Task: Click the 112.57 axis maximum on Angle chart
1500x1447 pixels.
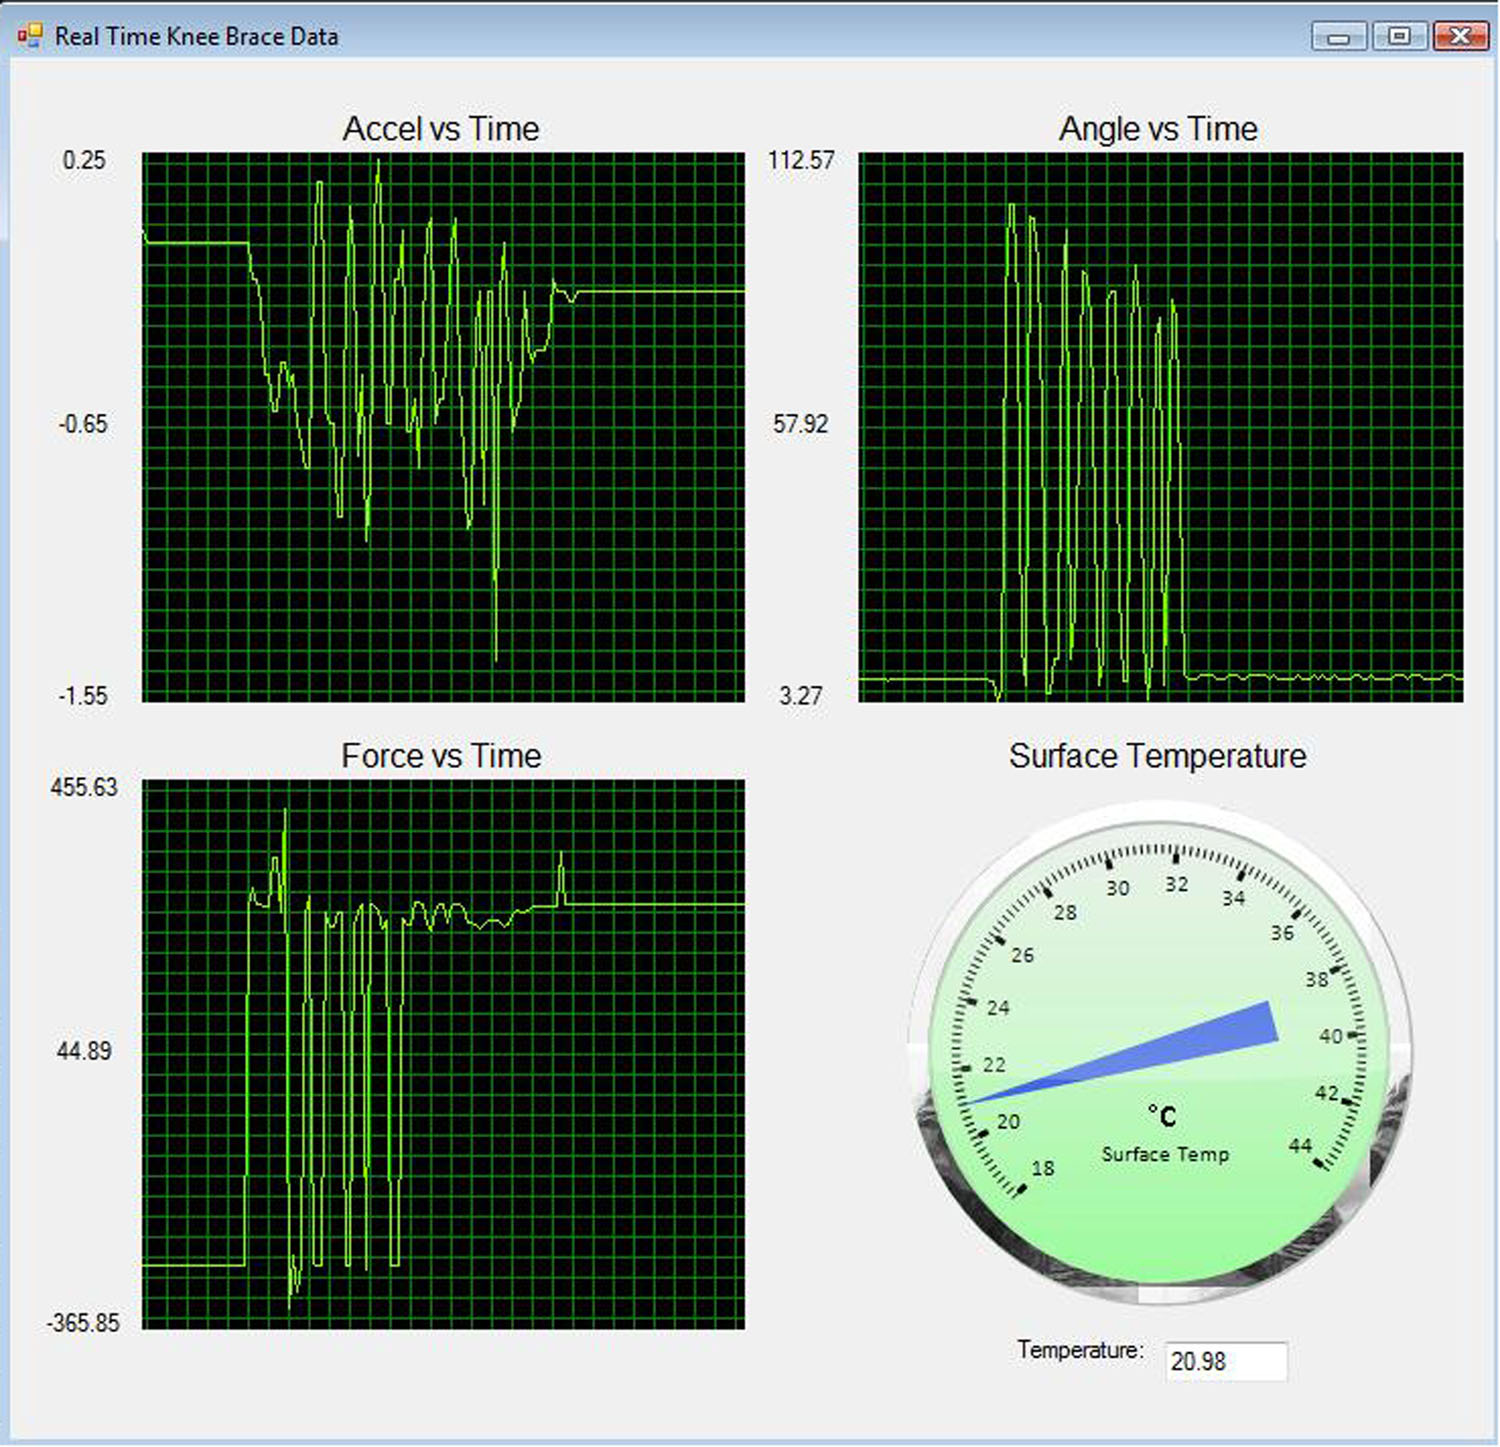Action: [x=801, y=160]
